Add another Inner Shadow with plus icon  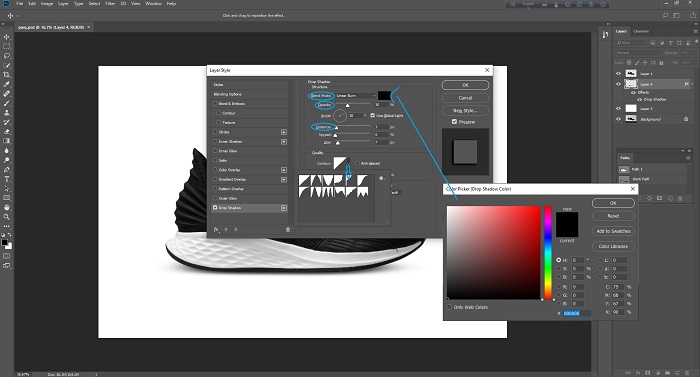coord(283,142)
